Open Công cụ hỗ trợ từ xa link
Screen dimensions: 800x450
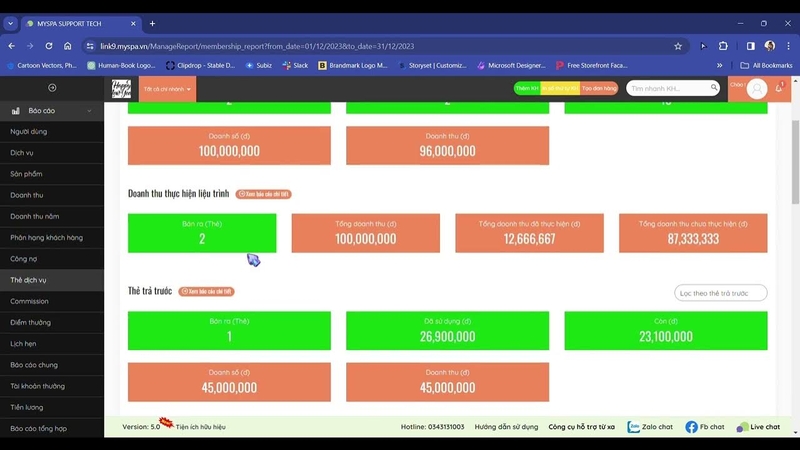pyautogui.click(x=581, y=427)
